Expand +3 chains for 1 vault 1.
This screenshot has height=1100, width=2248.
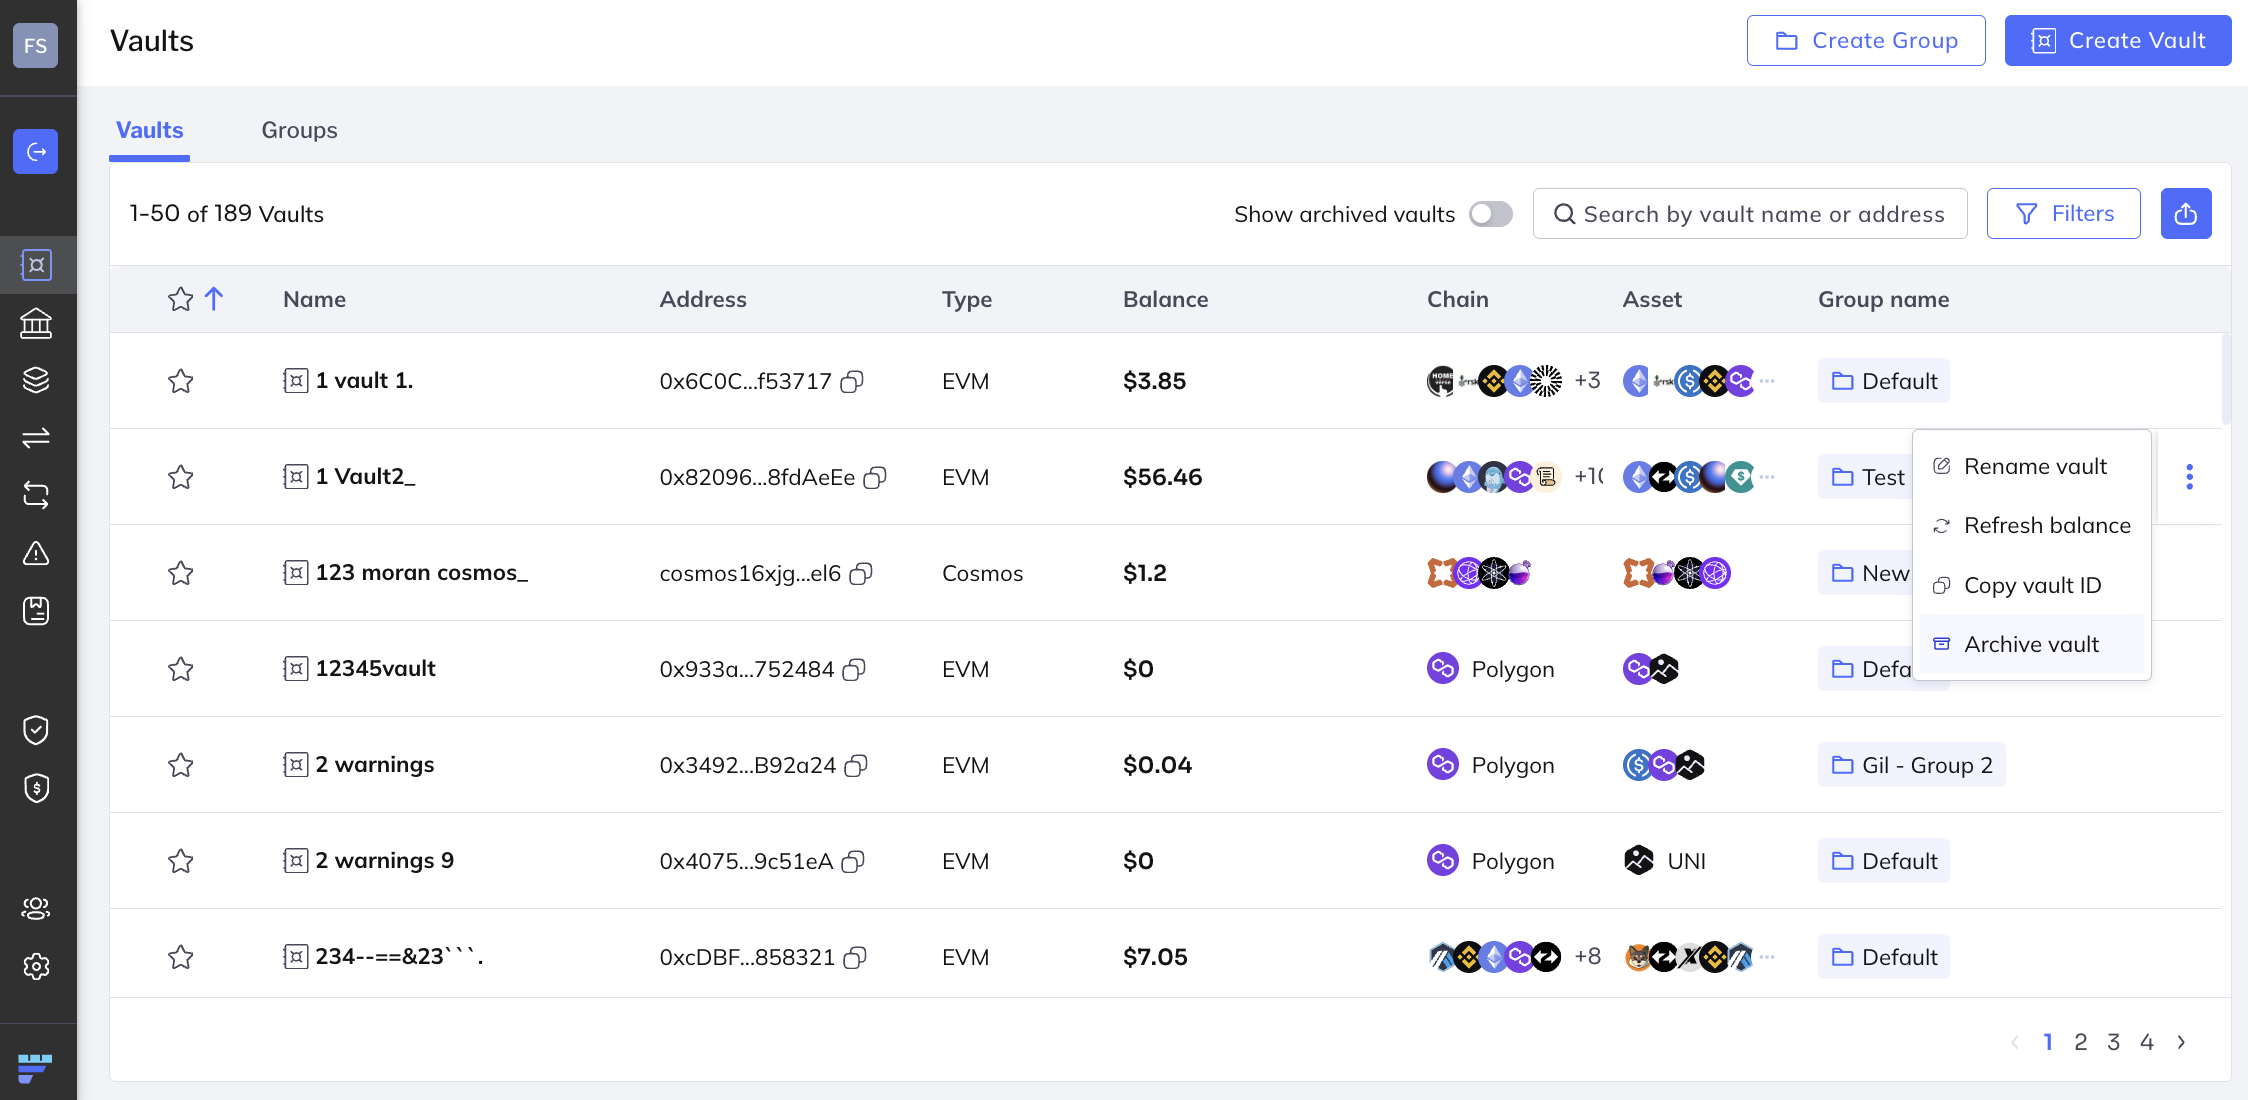(x=1587, y=381)
